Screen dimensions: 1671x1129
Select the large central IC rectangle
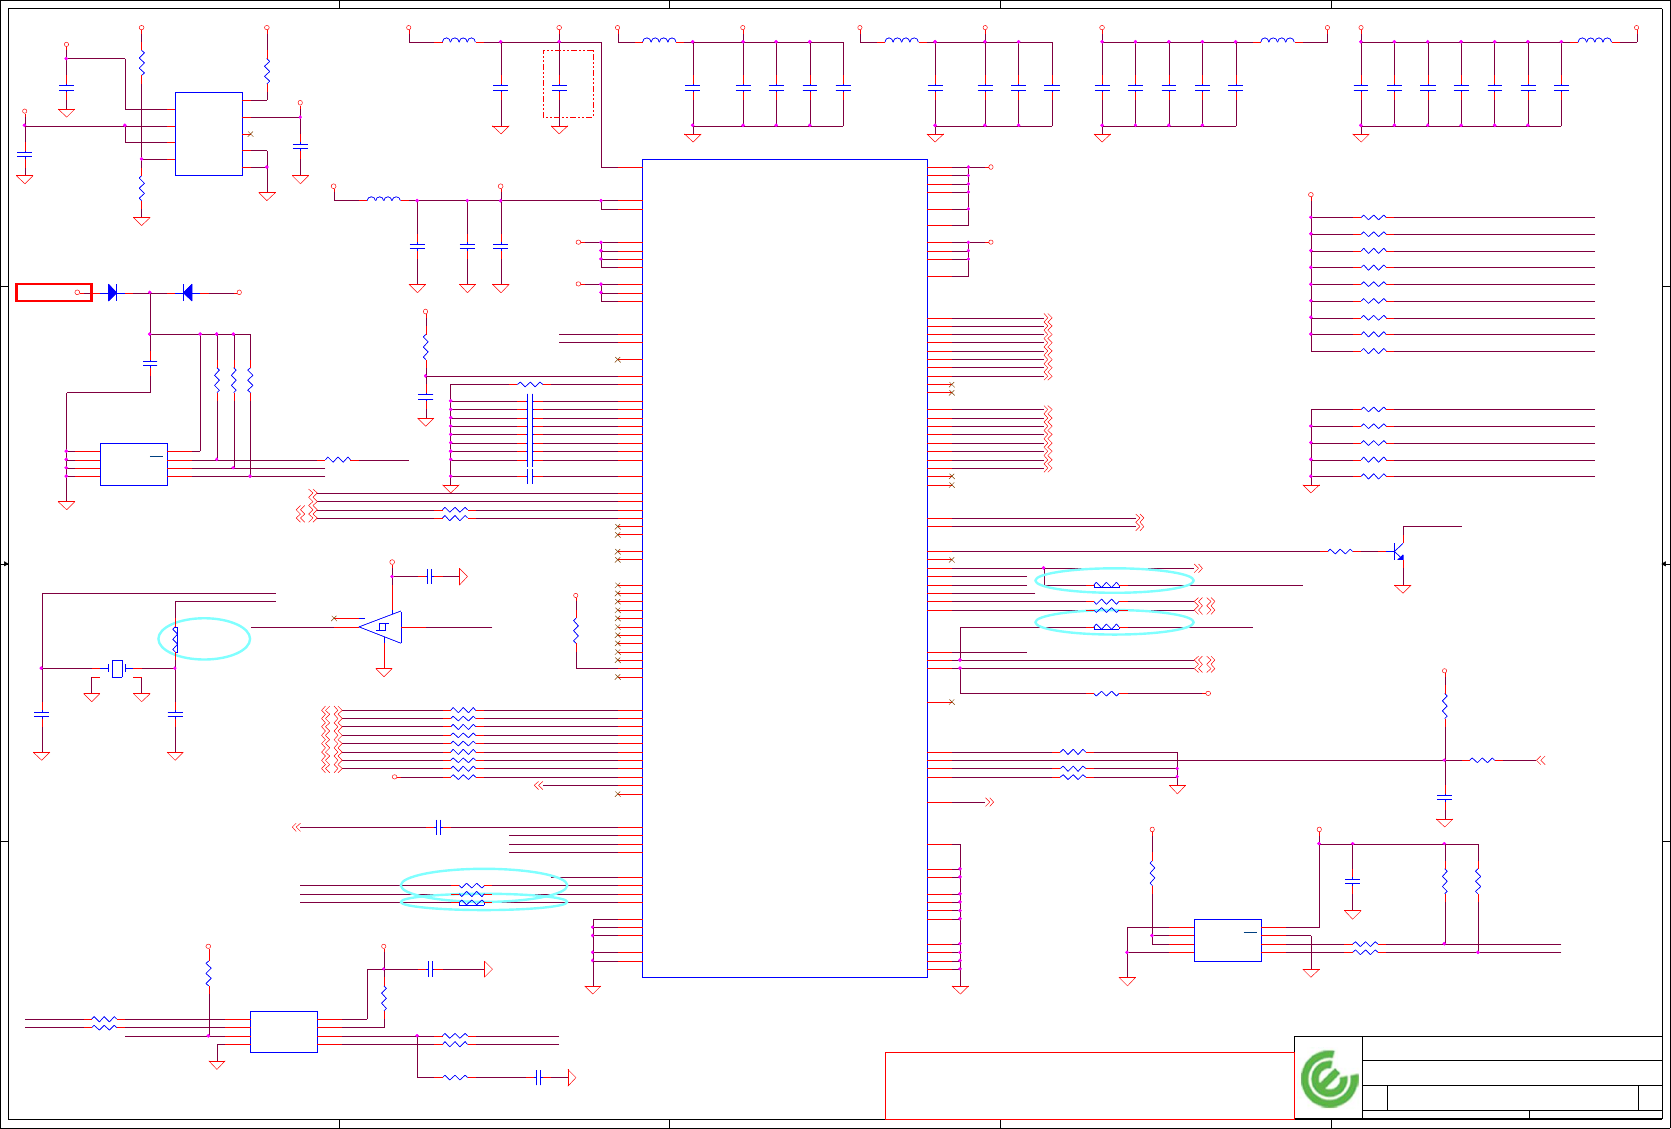[x=784, y=568]
